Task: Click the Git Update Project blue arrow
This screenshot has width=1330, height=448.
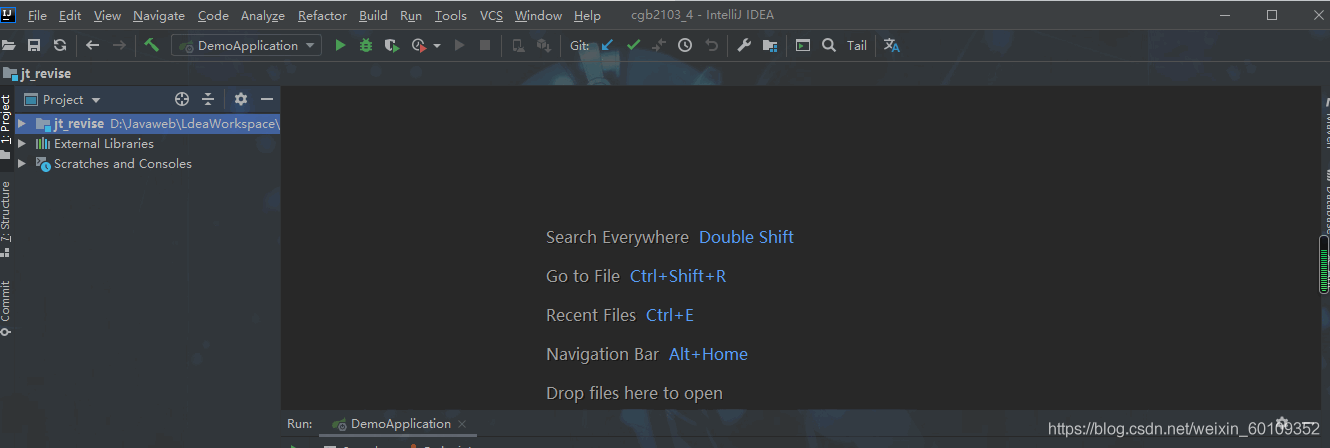Action: tap(607, 45)
